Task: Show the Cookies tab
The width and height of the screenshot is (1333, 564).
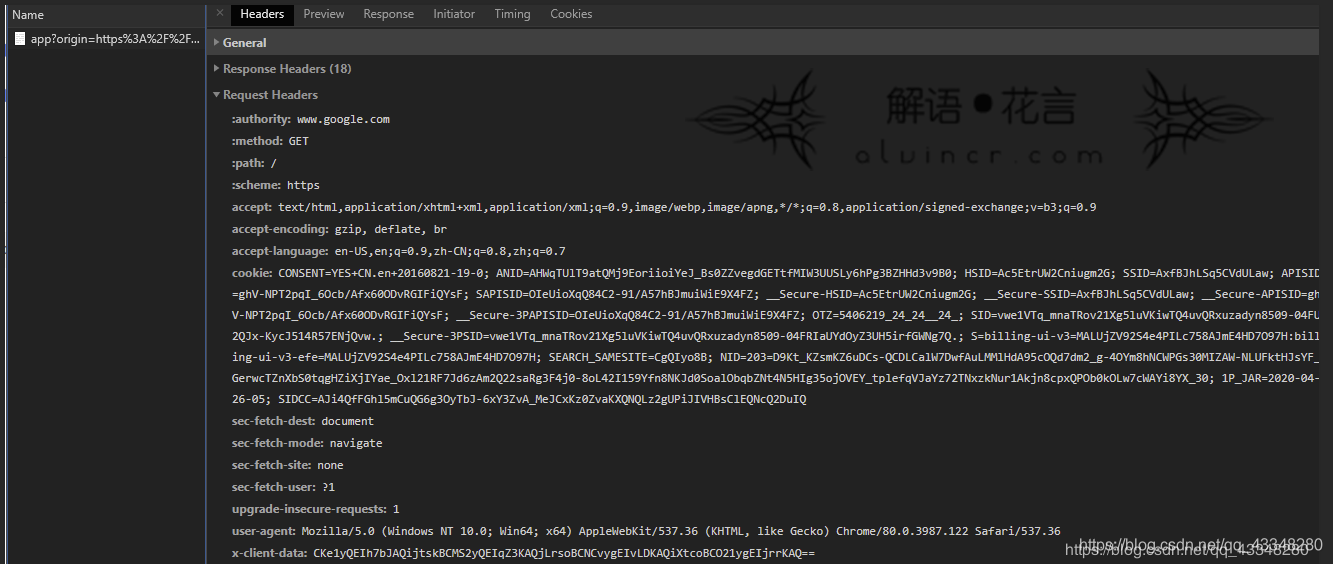Action: [571, 14]
